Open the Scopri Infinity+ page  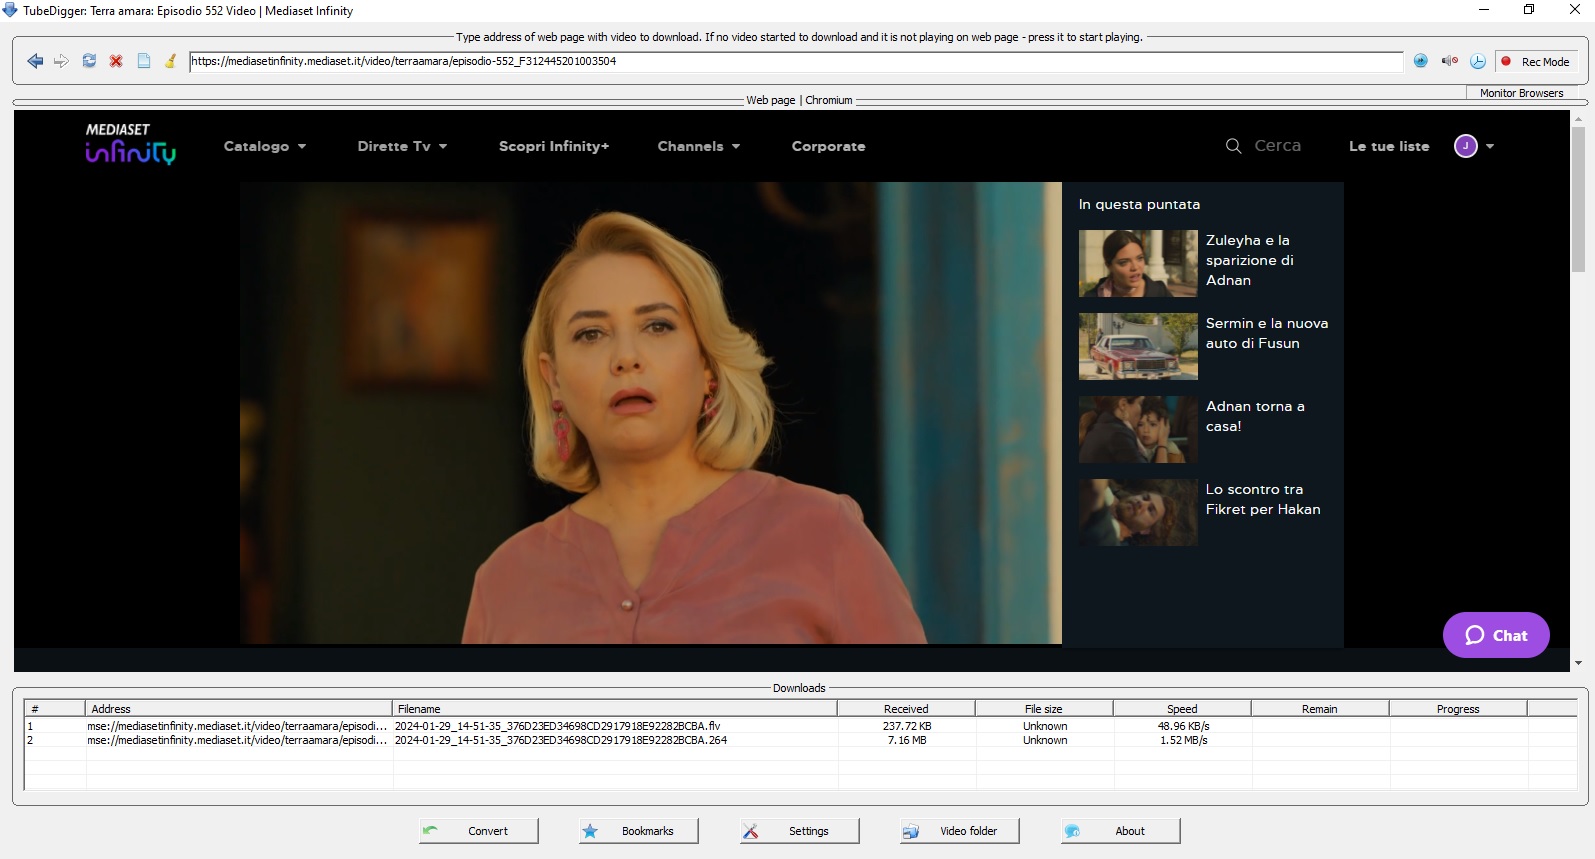click(x=554, y=146)
